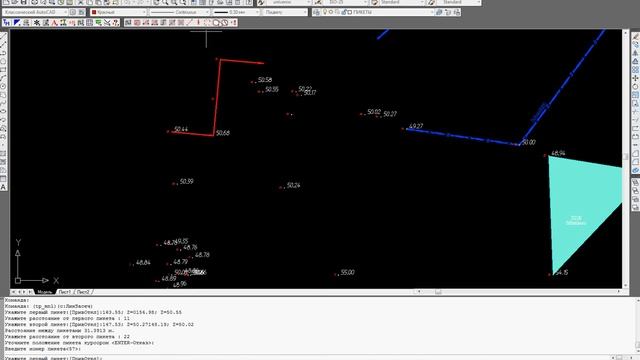Click the horizontal scrollbar thumb under drawing
The width and height of the screenshot is (640, 360).
coord(438,292)
